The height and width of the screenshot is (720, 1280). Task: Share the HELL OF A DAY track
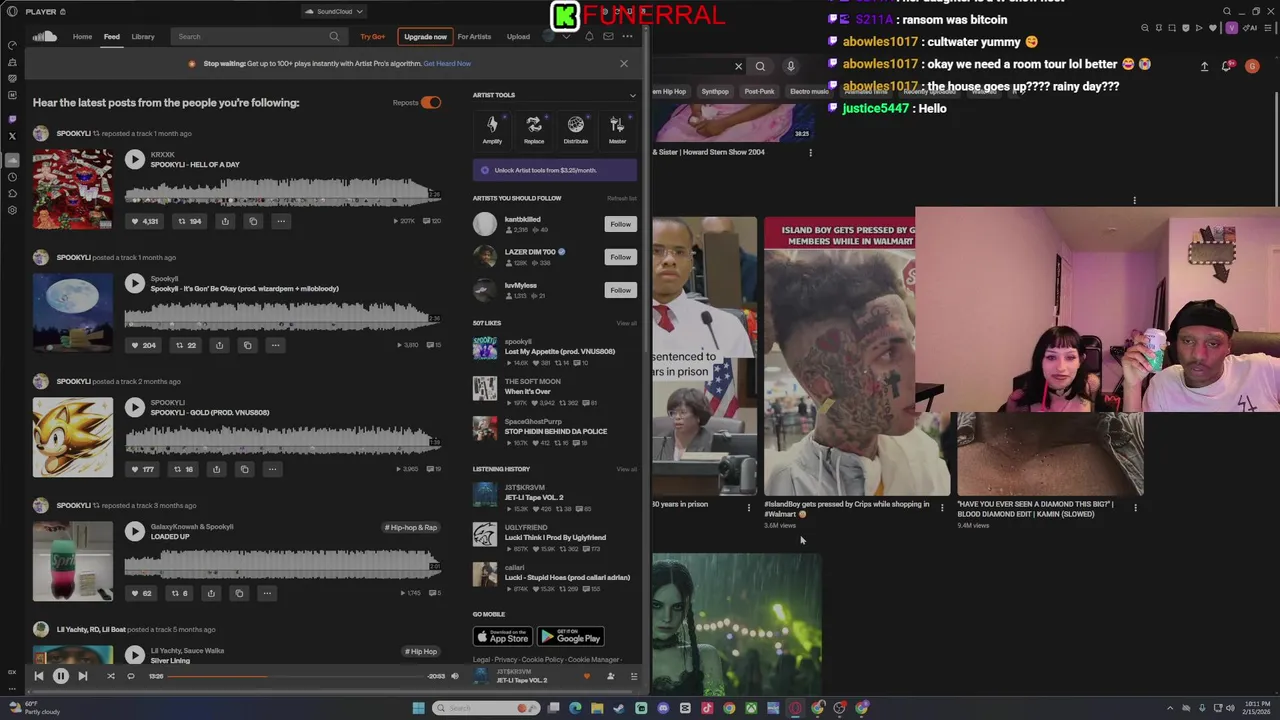click(225, 221)
